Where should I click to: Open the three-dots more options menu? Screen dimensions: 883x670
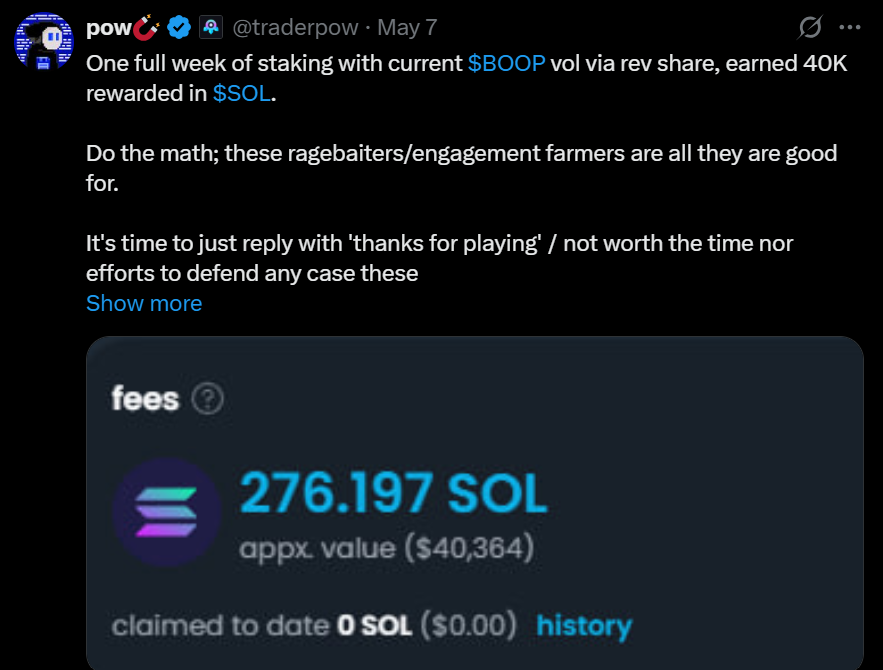point(850,27)
